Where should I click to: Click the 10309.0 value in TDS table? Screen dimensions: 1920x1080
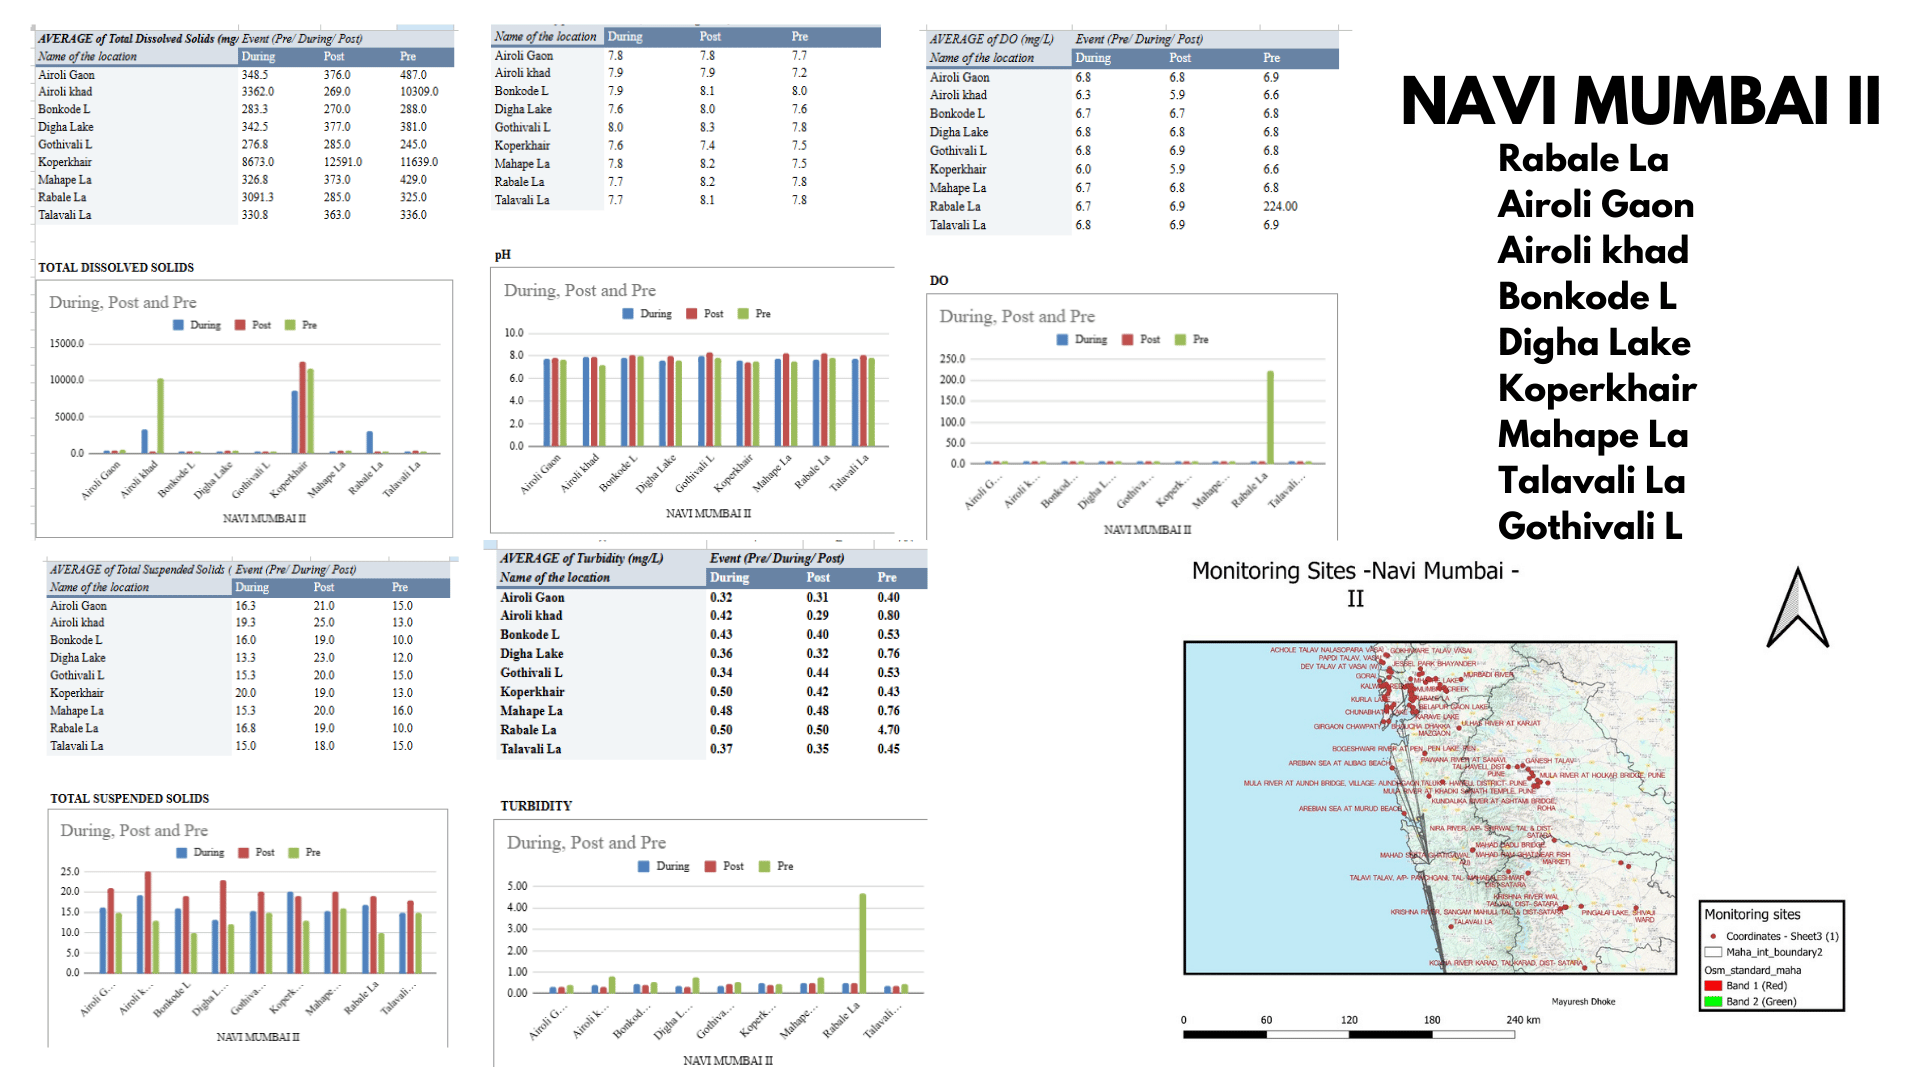pyautogui.click(x=419, y=92)
